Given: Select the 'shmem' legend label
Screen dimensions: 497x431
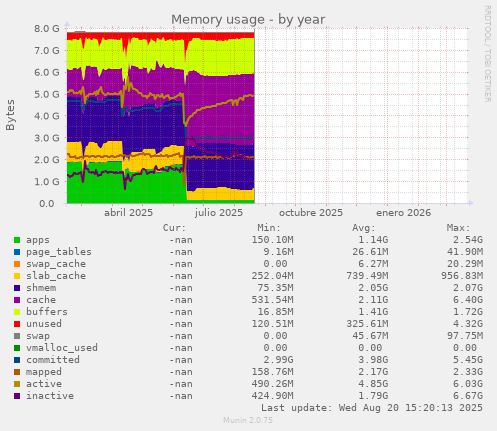Looking at the screenshot, I should (41, 288).
